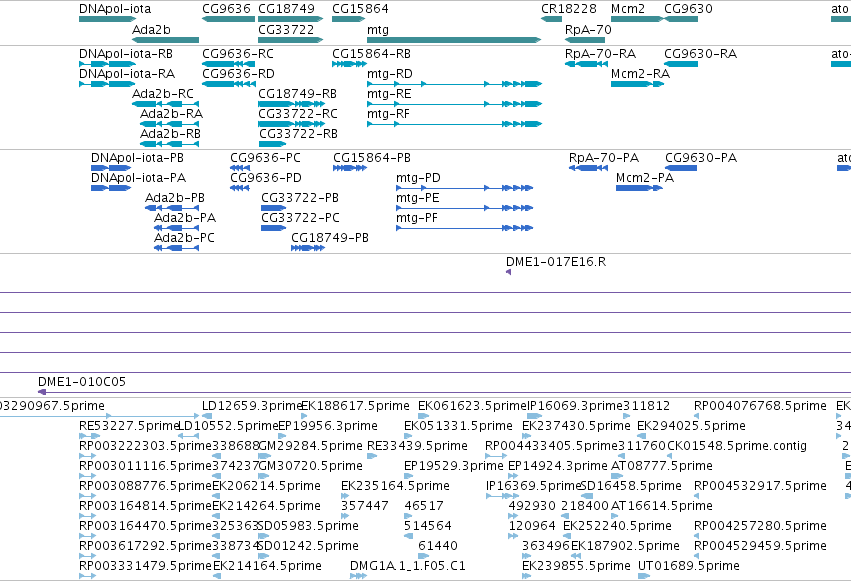Click EST LD12659.3prime
The height and width of the screenshot is (581, 851).
point(206,417)
